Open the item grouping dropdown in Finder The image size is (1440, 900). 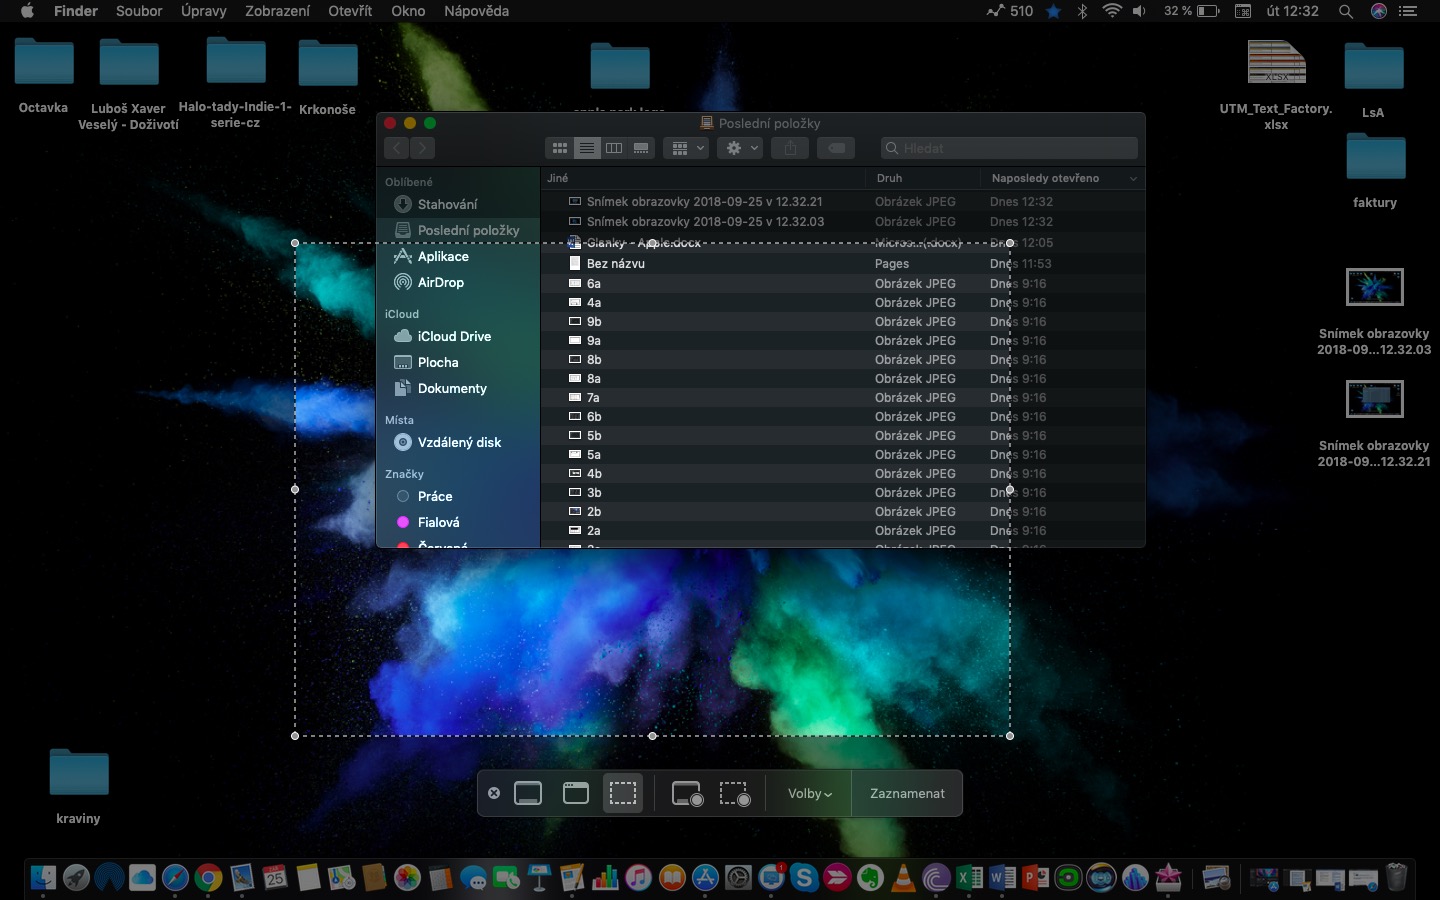[x=686, y=147]
